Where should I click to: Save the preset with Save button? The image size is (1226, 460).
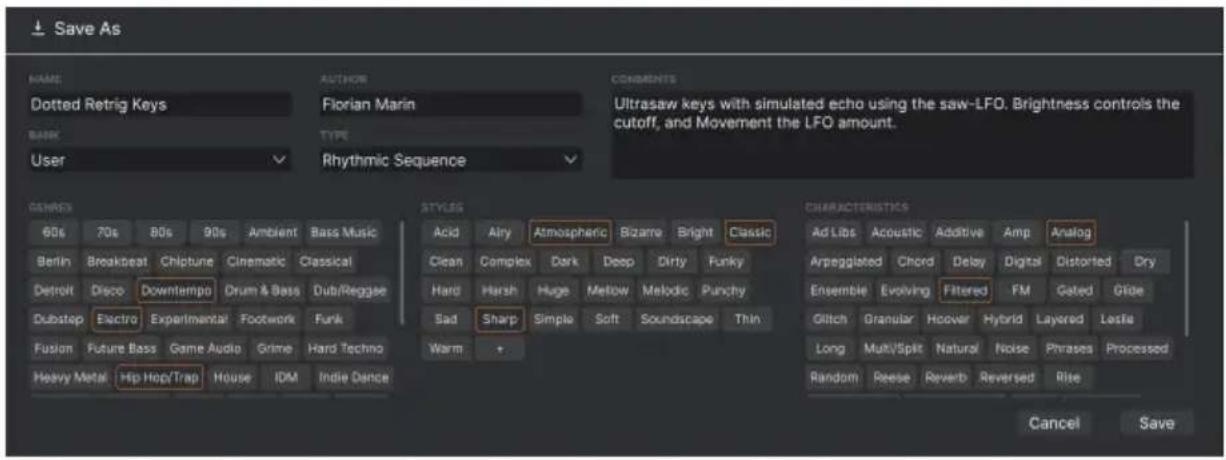[x=1155, y=423]
